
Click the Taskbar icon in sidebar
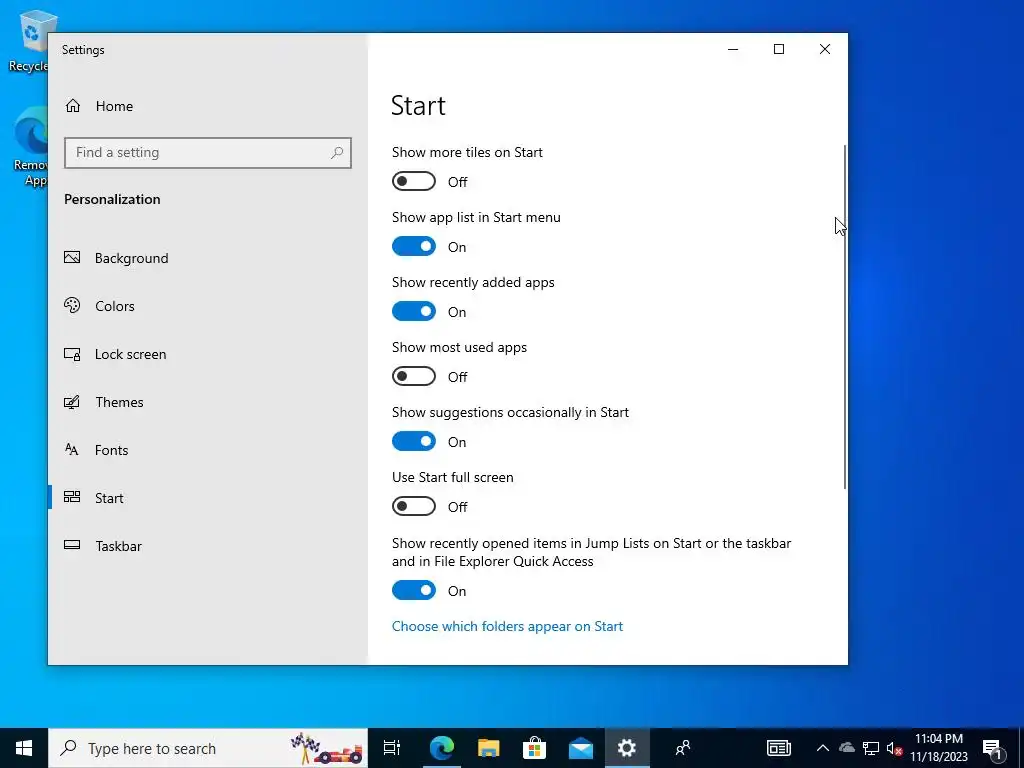pos(72,545)
